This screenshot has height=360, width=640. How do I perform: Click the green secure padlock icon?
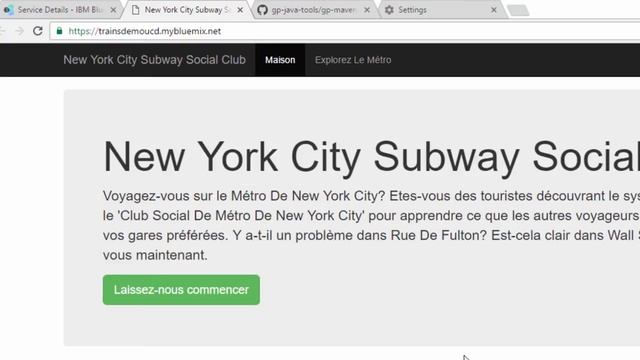pos(60,31)
